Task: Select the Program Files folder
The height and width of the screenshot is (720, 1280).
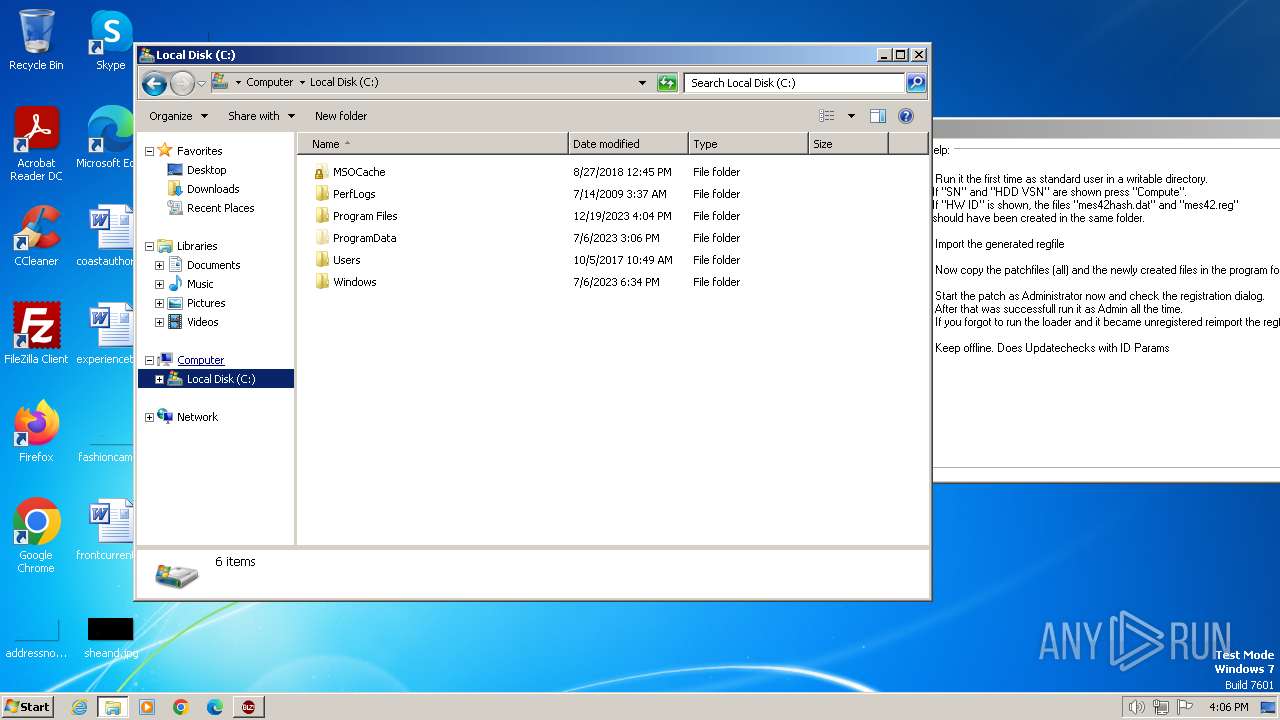Action: click(365, 216)
